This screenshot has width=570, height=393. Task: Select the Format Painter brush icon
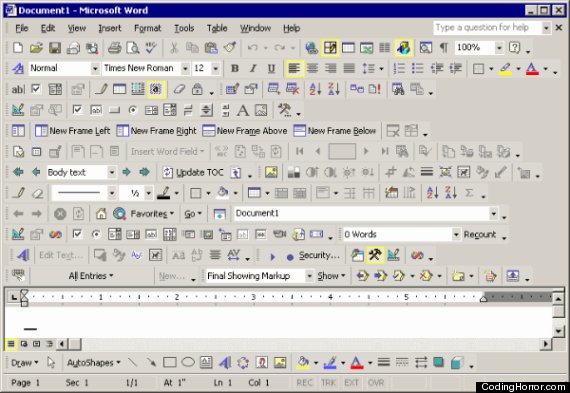click(230, 48)
